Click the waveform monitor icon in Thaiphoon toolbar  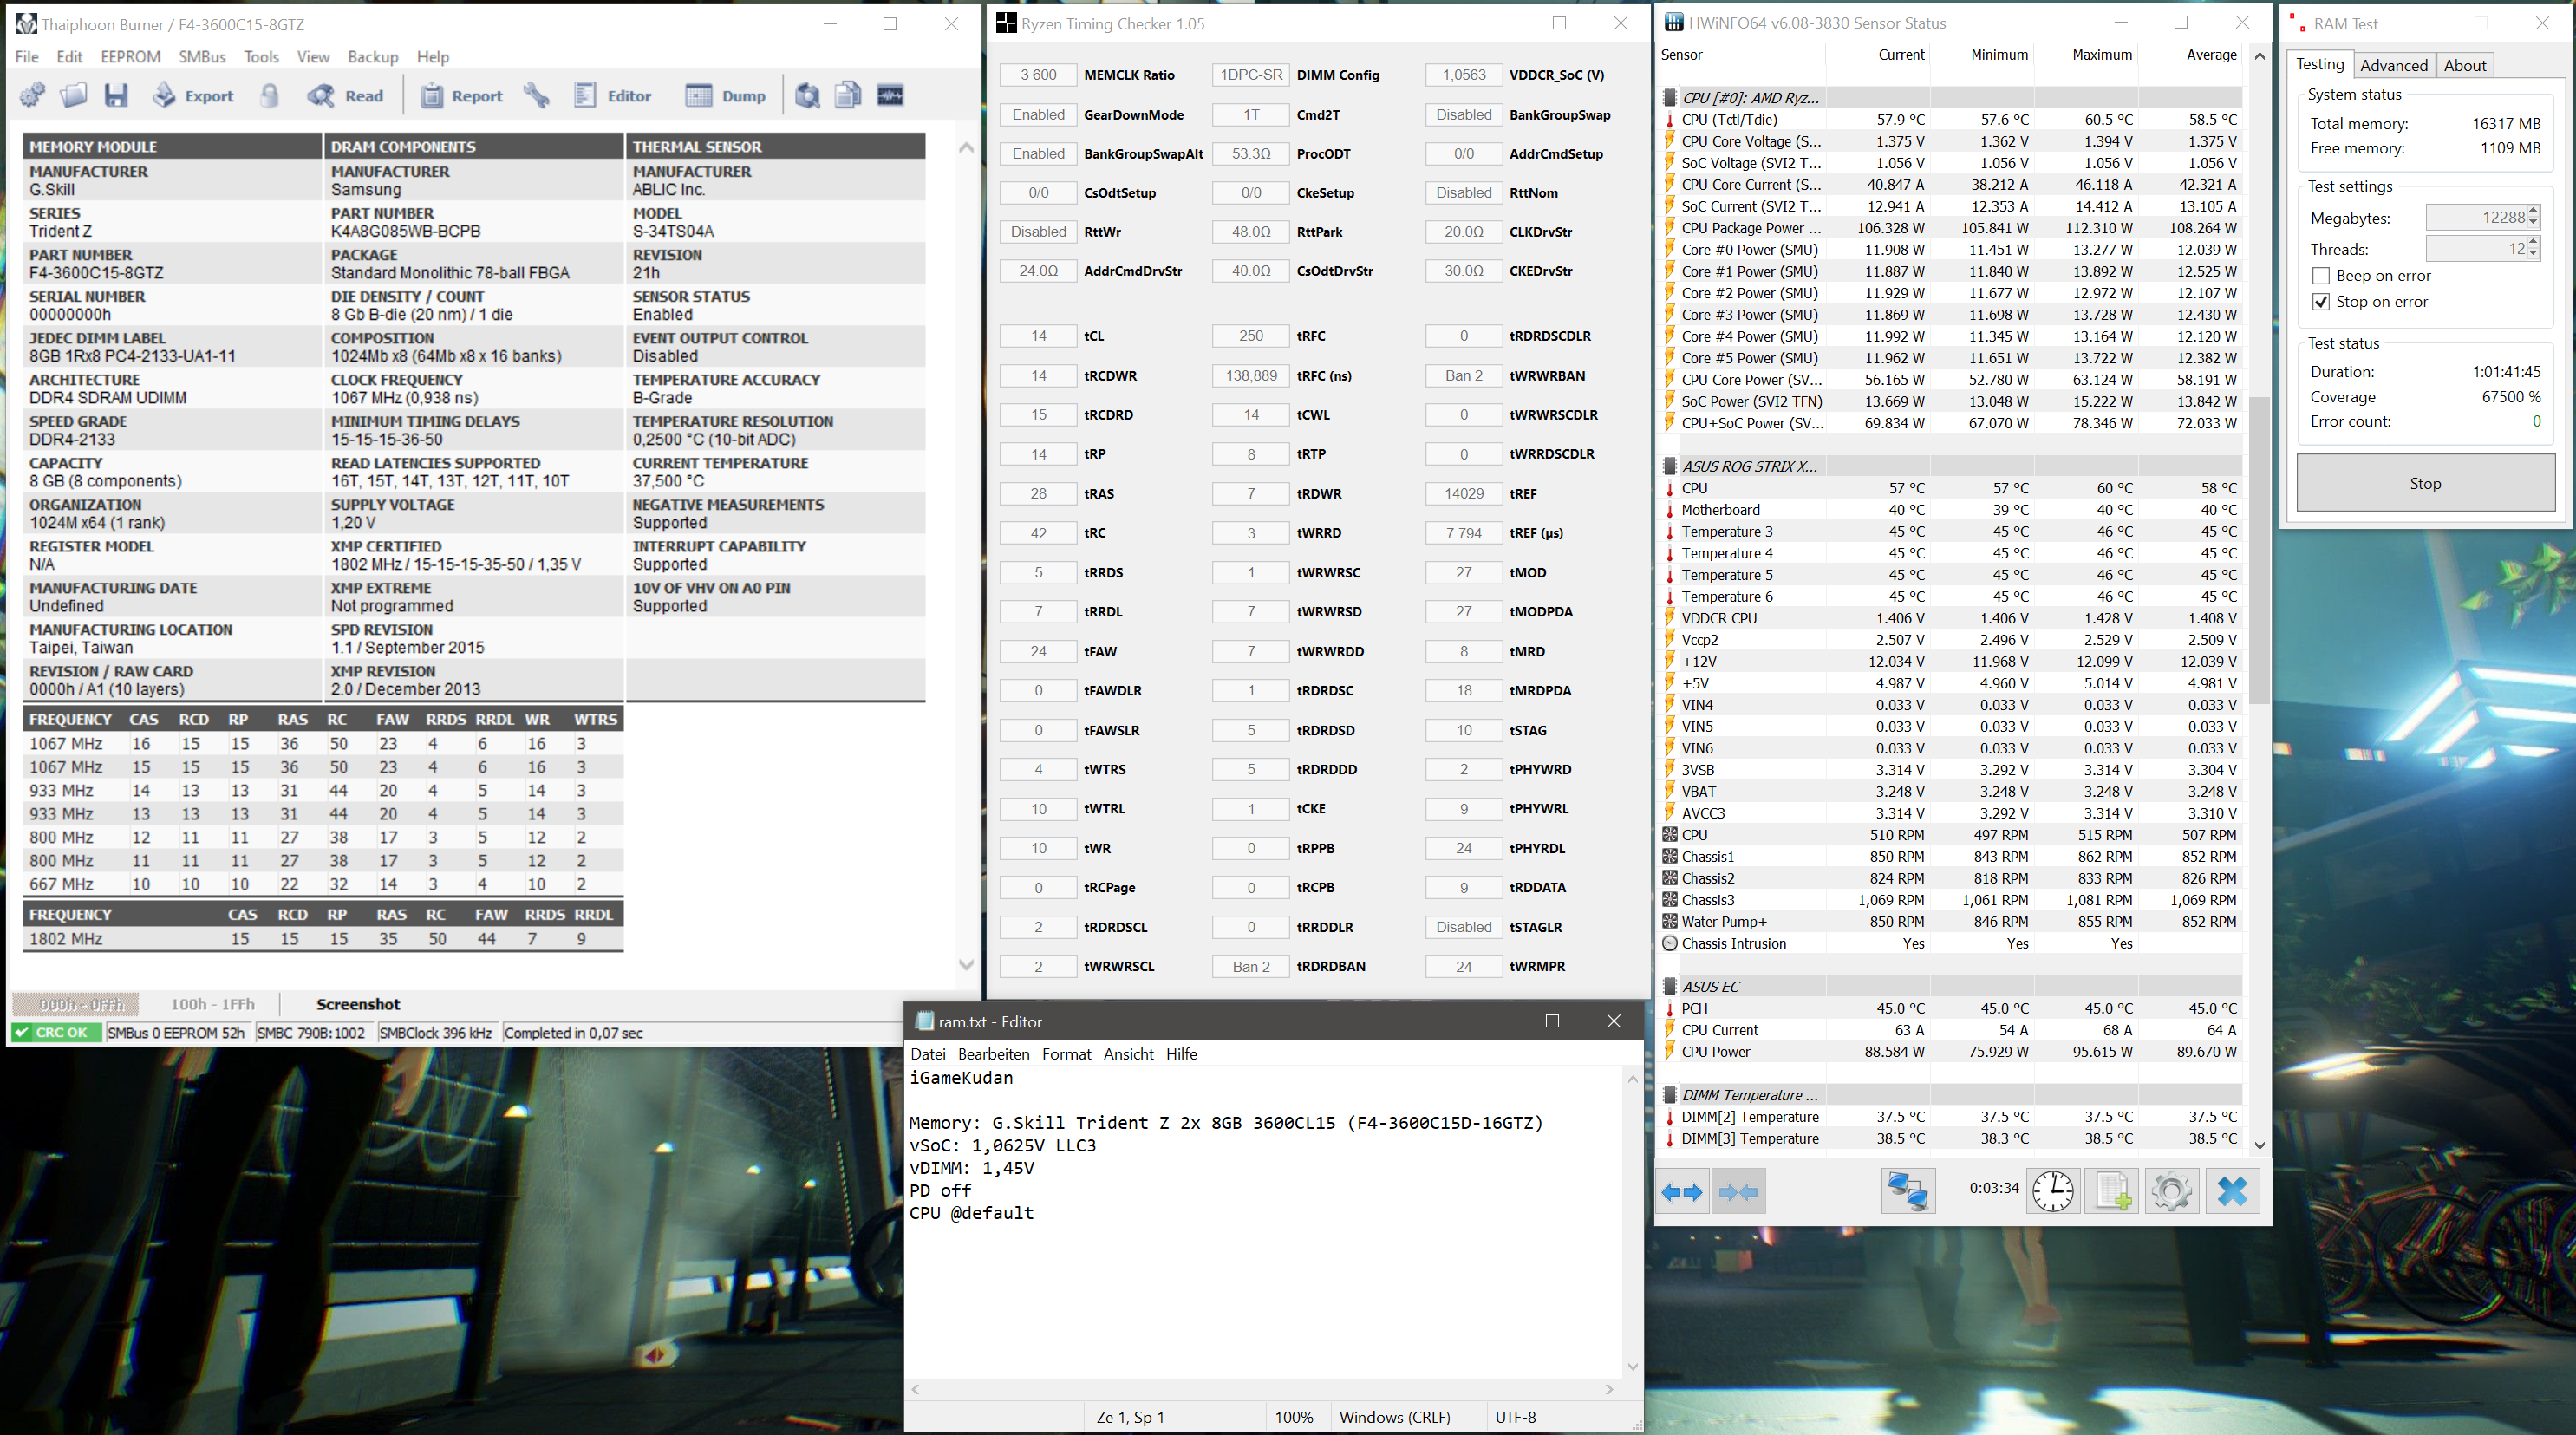pyautogui.click(x=890, y=96)
